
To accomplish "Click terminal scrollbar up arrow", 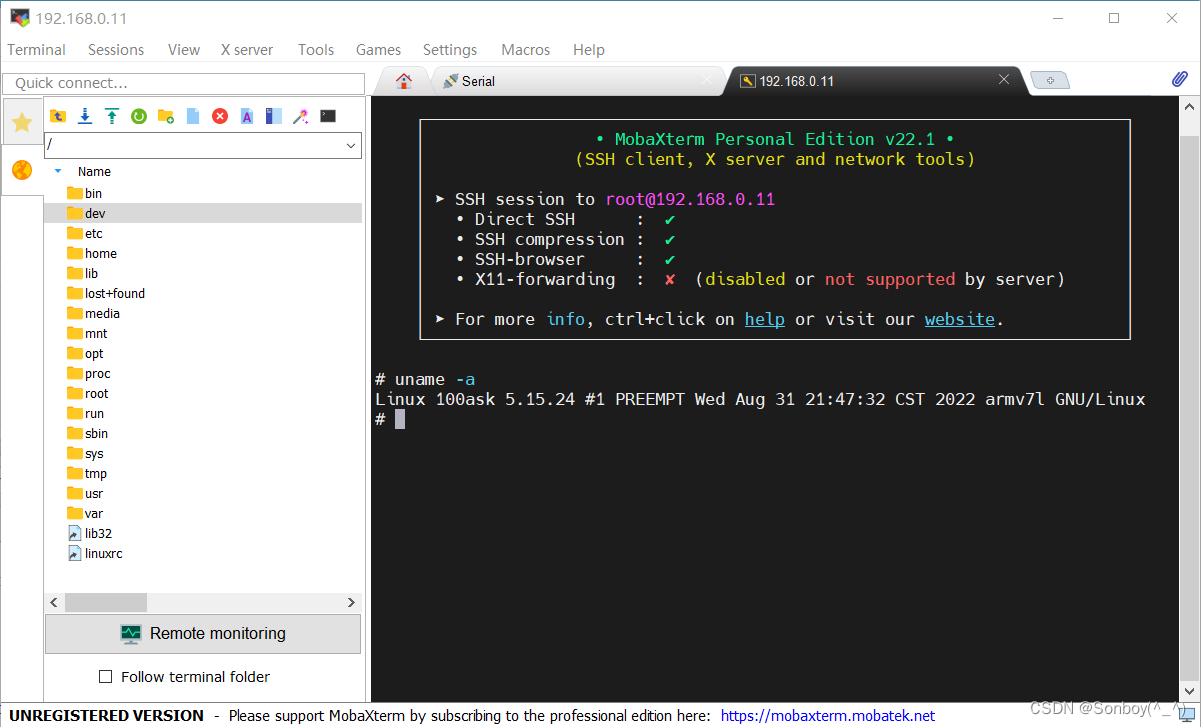I will (x=1190, y=106).
